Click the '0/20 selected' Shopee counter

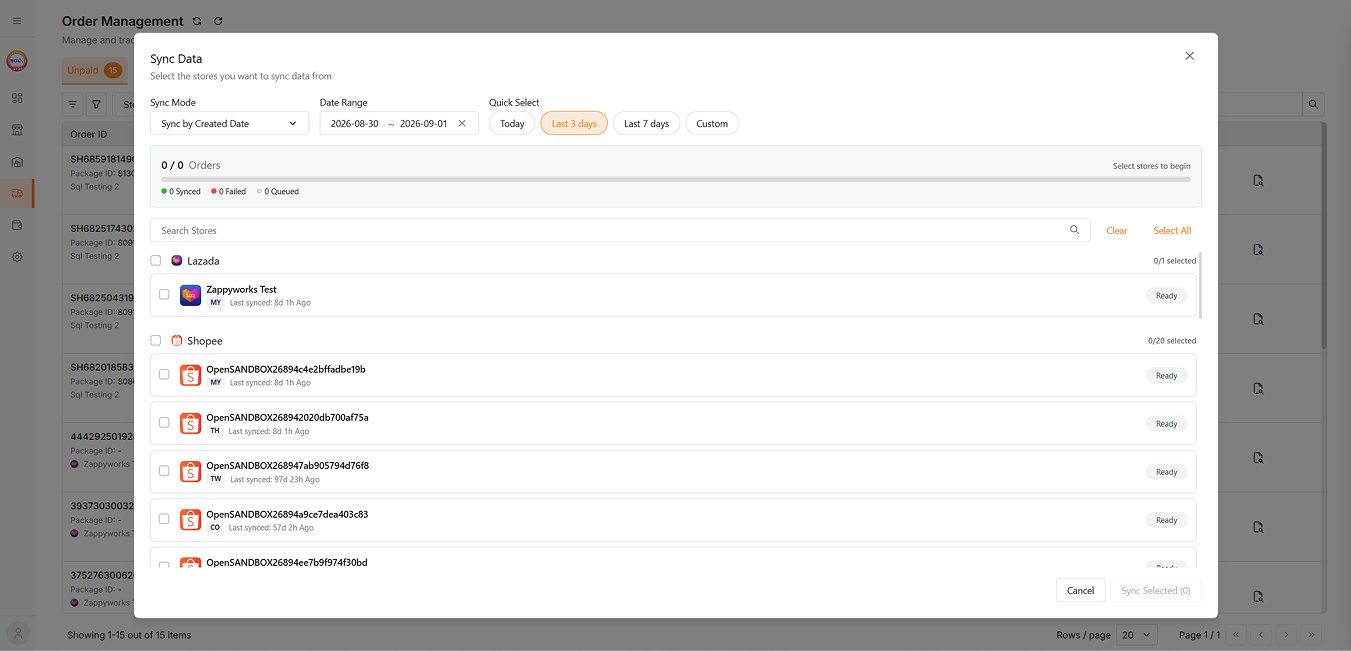click(1172, 341)
